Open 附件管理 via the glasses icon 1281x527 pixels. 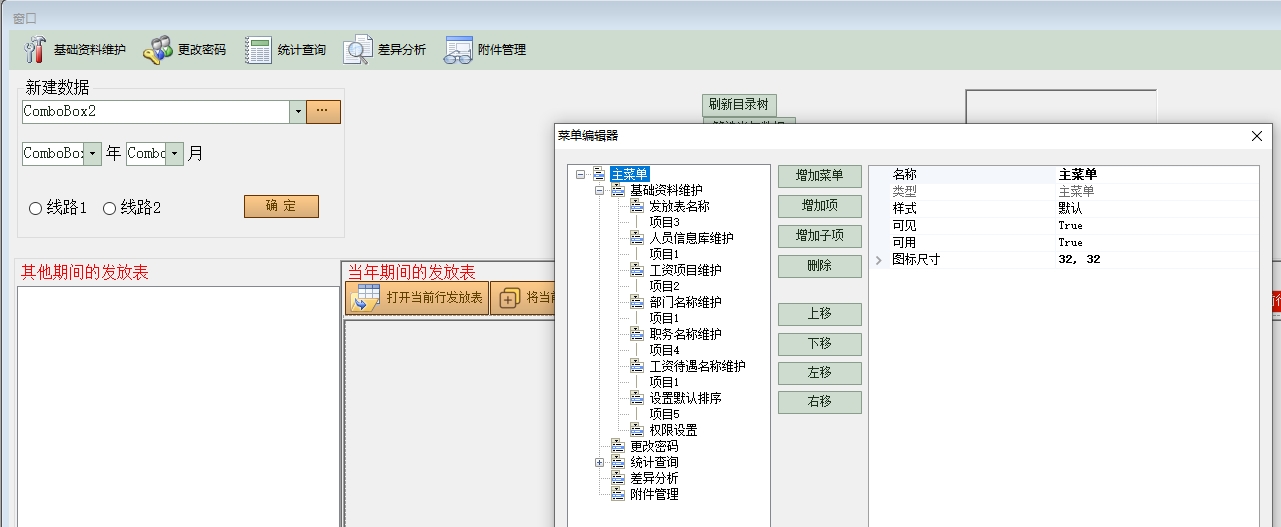[x=458, y=50]
